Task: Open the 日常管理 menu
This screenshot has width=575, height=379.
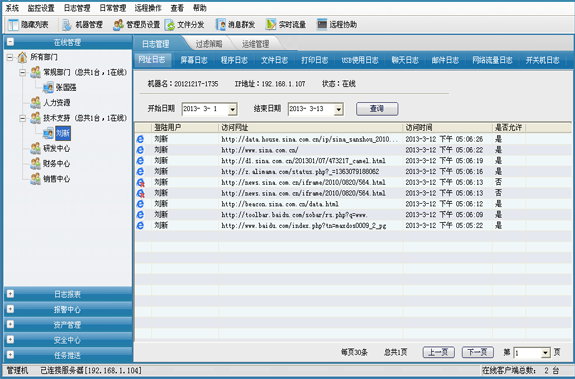Action: pyautogui.click(x=113, y=8)
